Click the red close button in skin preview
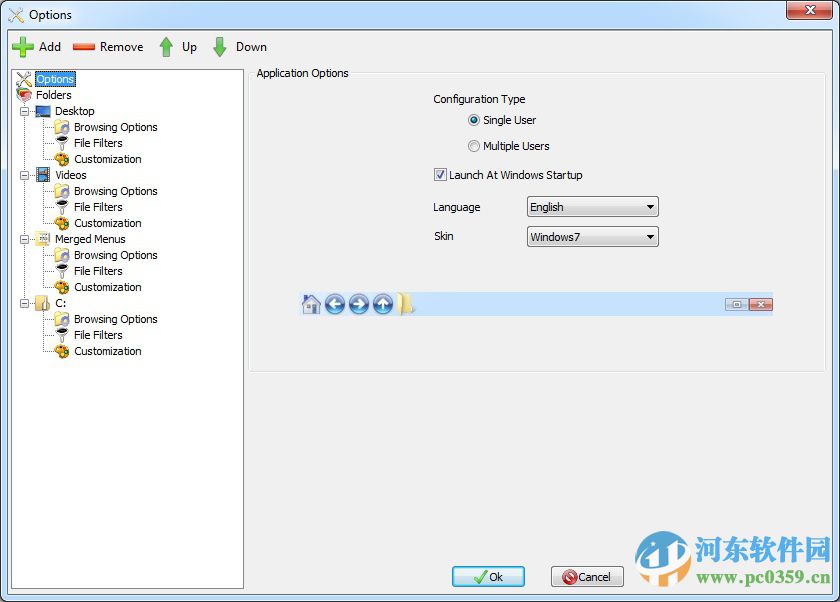The height and width of the screenshot is (602, 840). tap(761, 305)
